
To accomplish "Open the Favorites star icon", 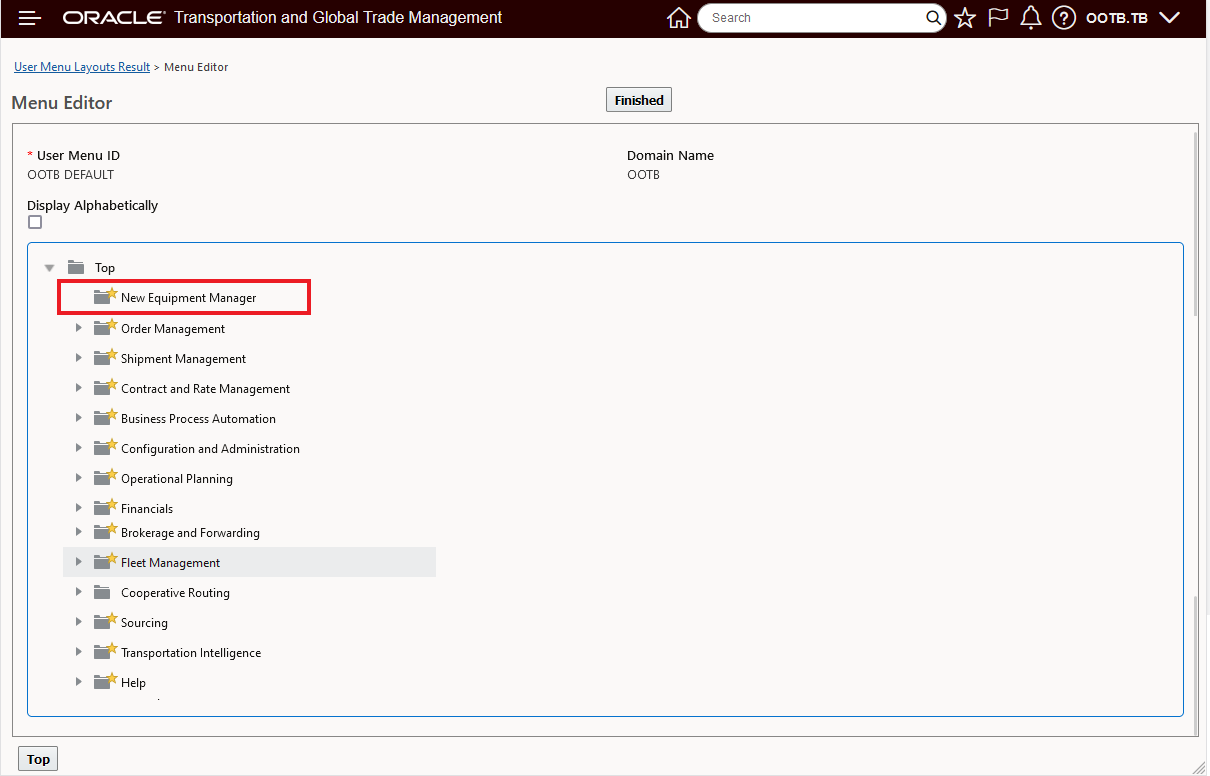I will pos(965,18).
